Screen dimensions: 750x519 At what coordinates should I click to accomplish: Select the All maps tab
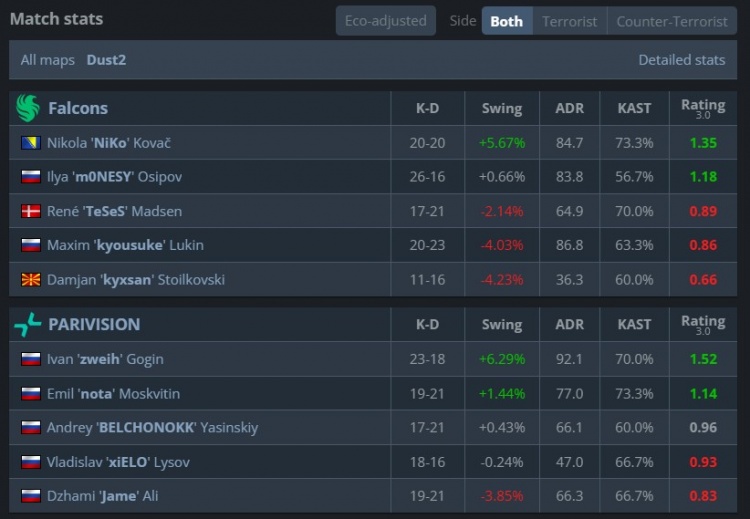click(48, 60)
